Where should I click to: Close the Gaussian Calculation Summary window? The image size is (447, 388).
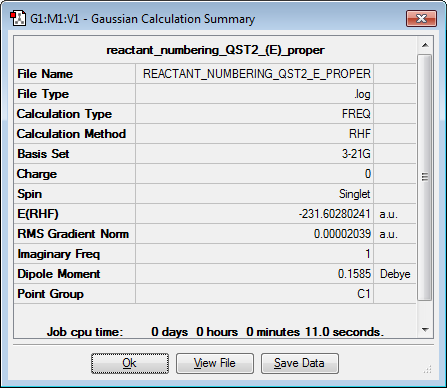(421, 18)
